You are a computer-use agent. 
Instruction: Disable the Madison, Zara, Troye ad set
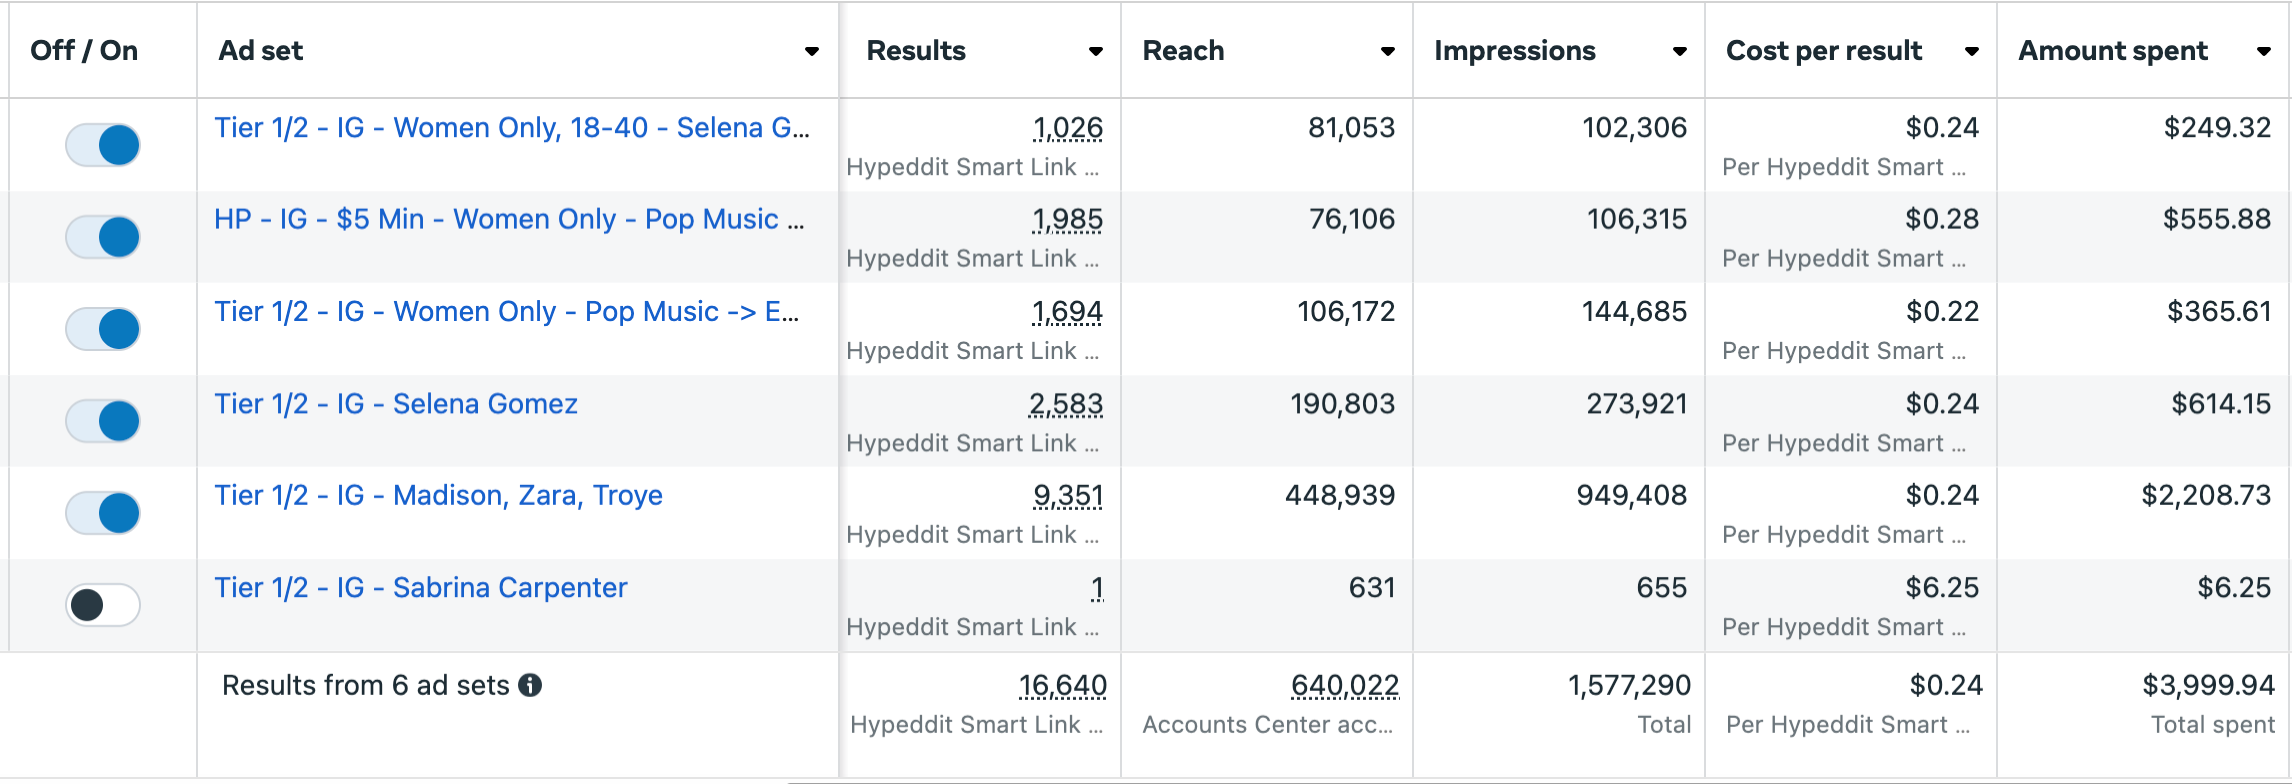point(103,513)
